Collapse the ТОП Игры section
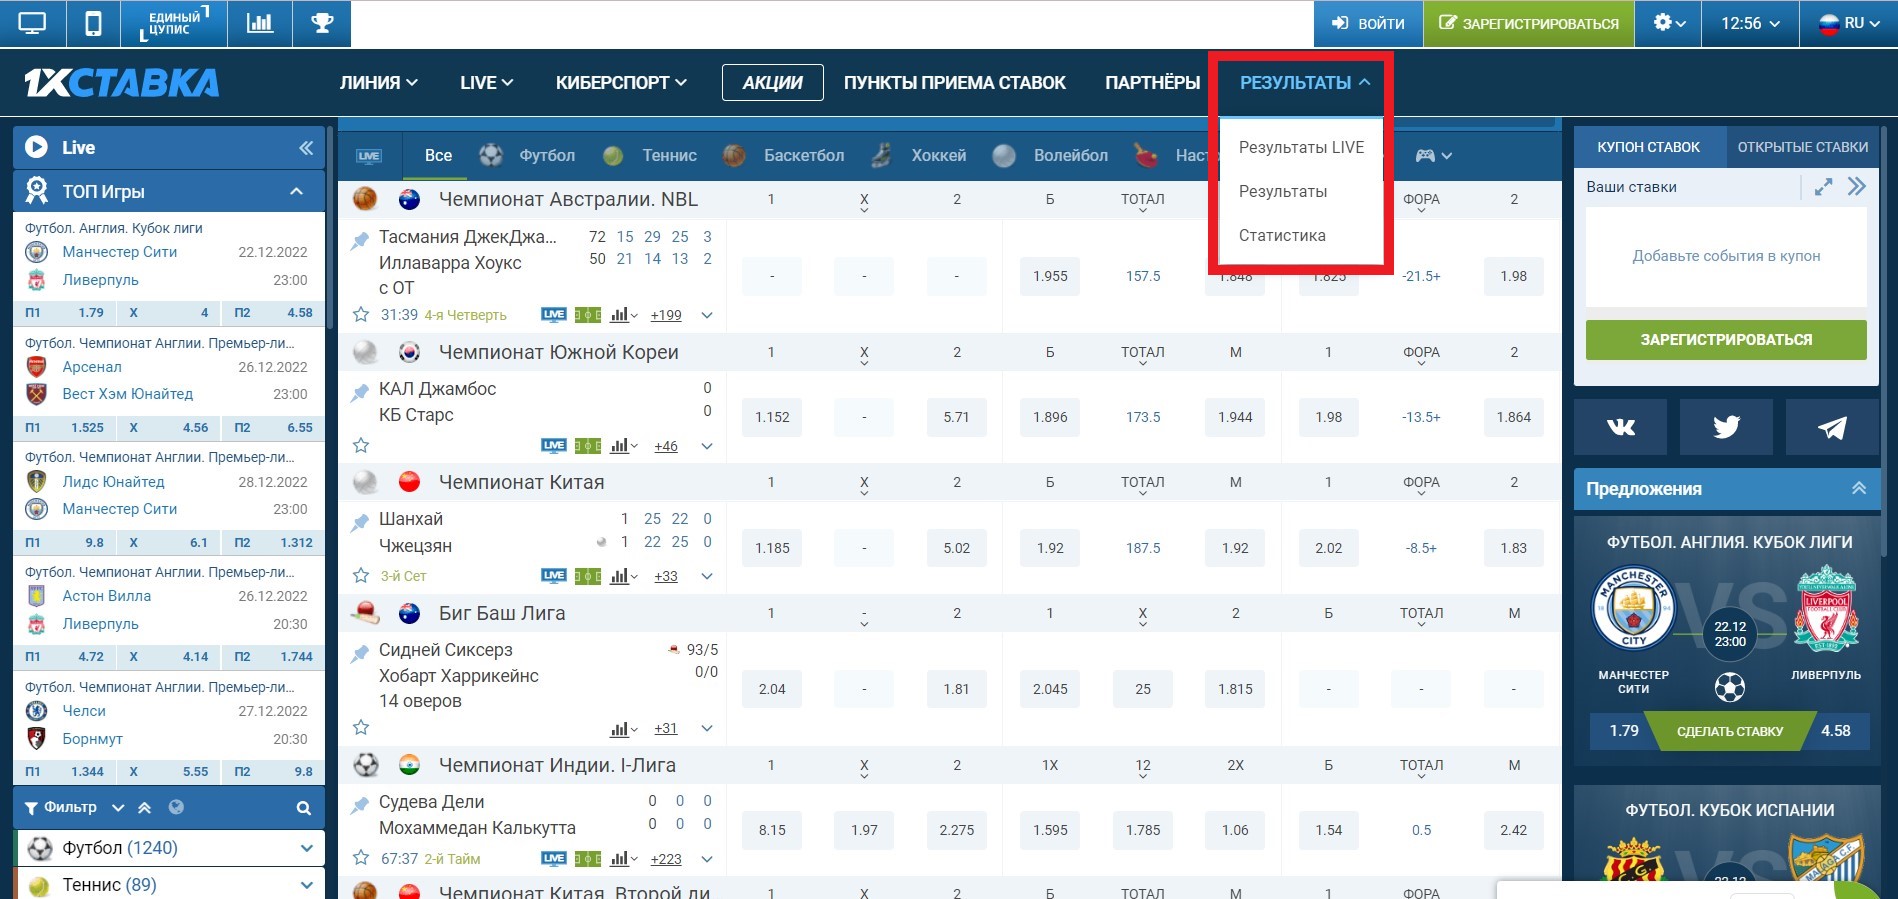This screenshot has height=899, width=1898. [x=297, y=191]
